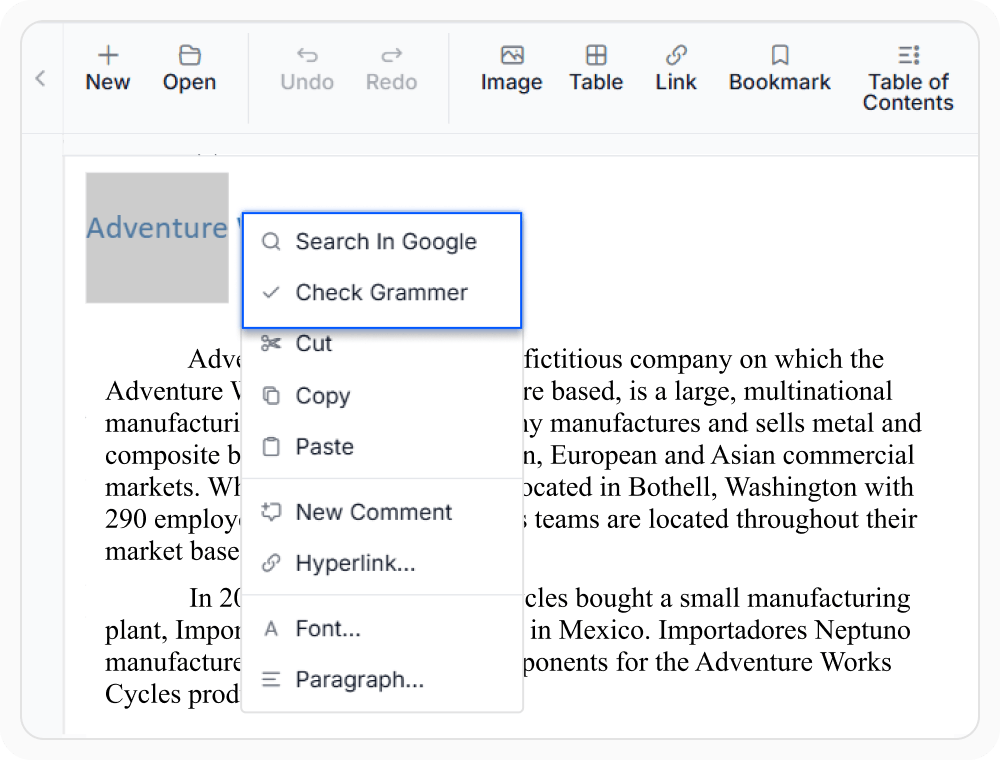
Task: Click the Redo arrow icon
Action: (392, 55)
